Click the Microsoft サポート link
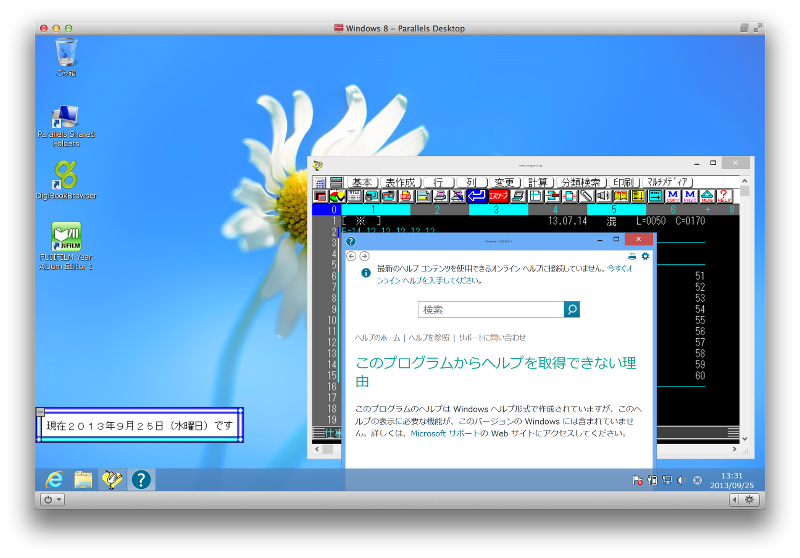The height and width of the screenshot is (558, 800). pyautogui.click(x=445, y=434)
